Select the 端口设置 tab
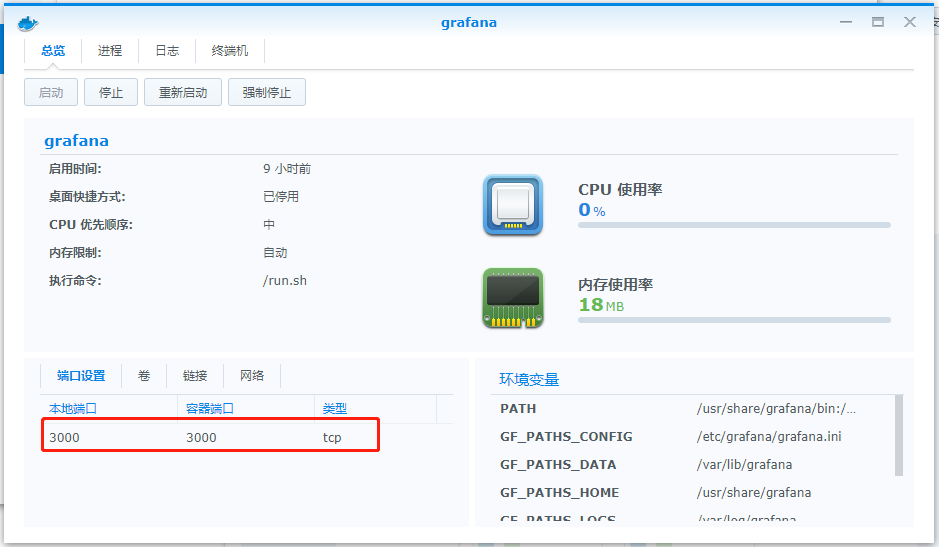939x547 pixels. (81, 376)
